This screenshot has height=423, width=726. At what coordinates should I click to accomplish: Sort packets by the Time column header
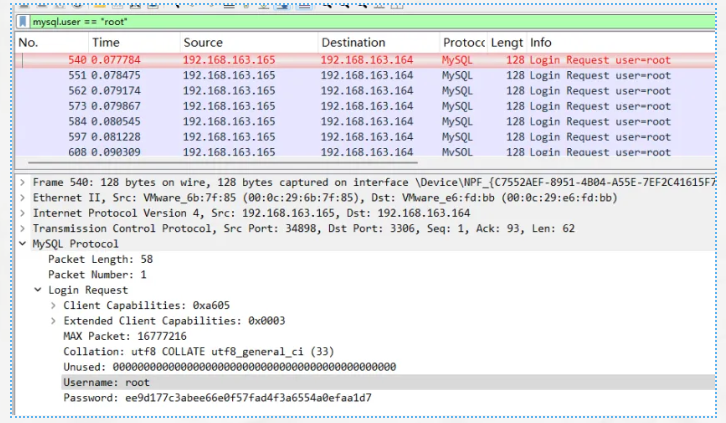(x=105, y=43)
